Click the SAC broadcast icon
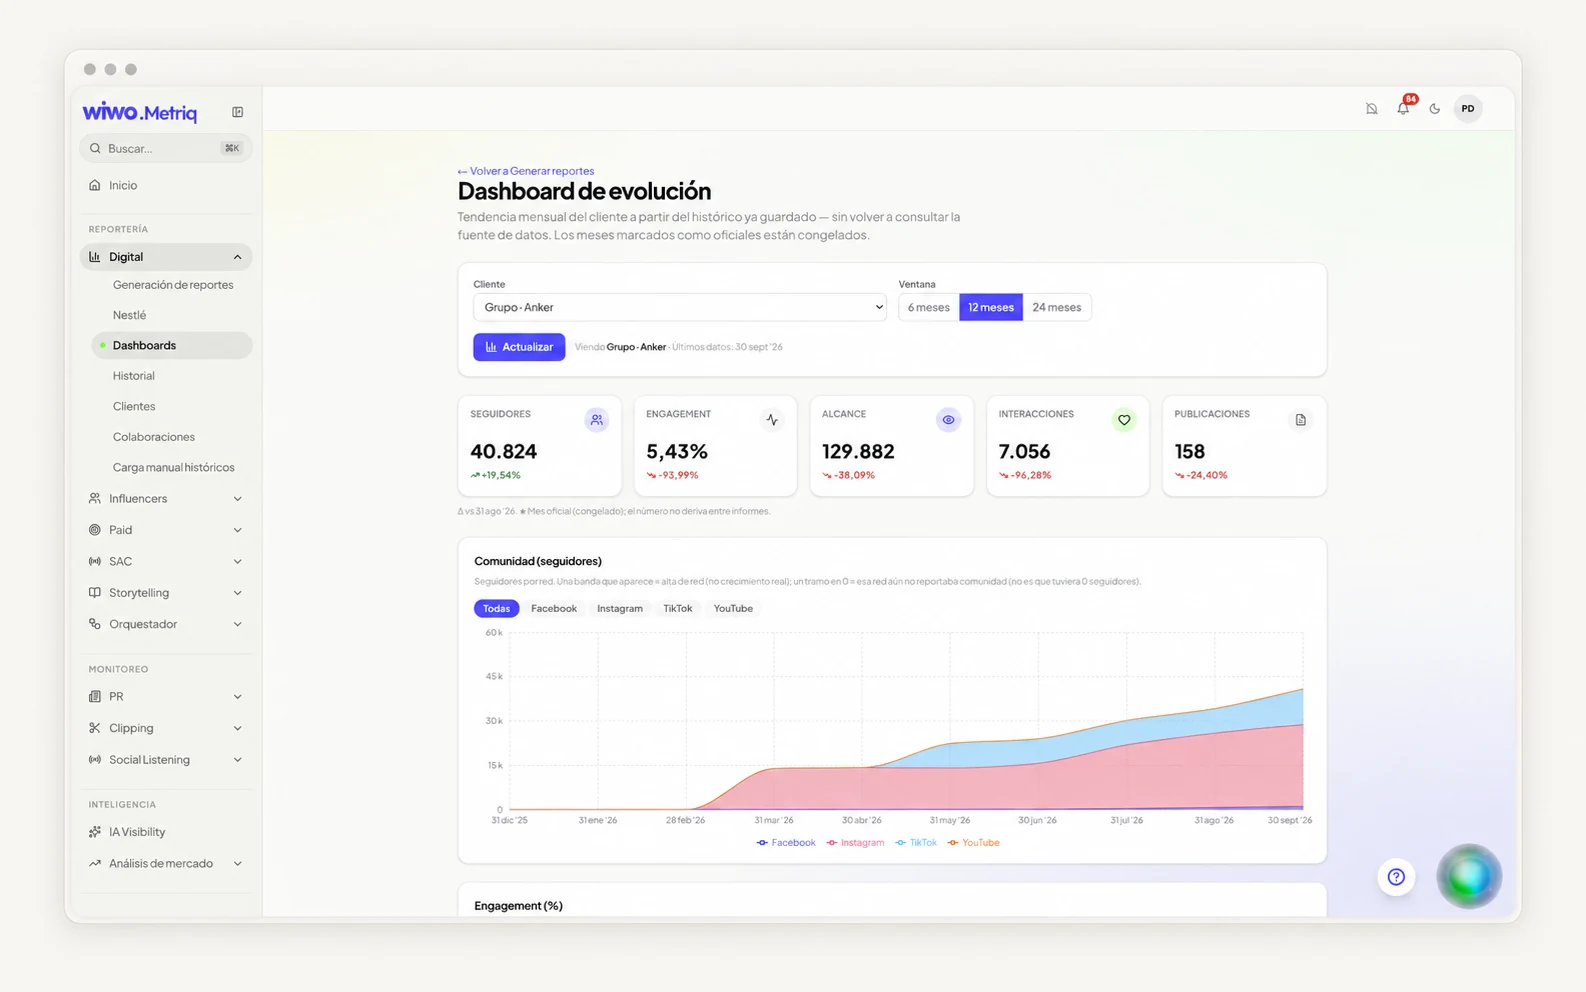Viewport: 1586px width, 992px height. (x=95, y=561)
